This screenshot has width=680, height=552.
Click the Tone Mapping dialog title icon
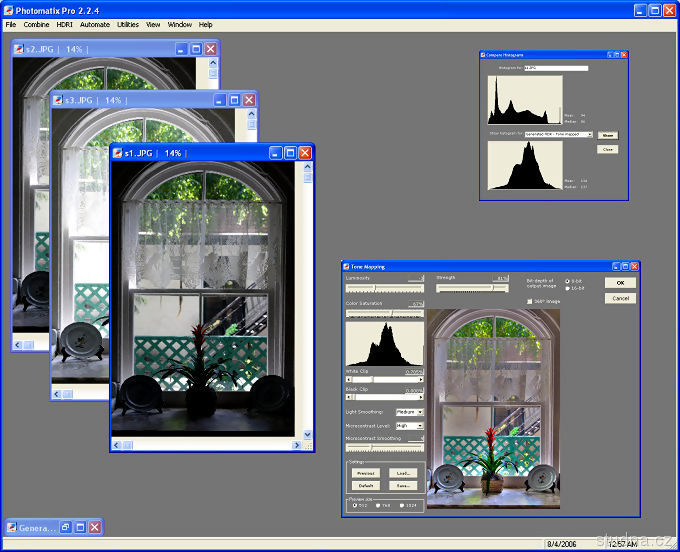tap(346, 267)
